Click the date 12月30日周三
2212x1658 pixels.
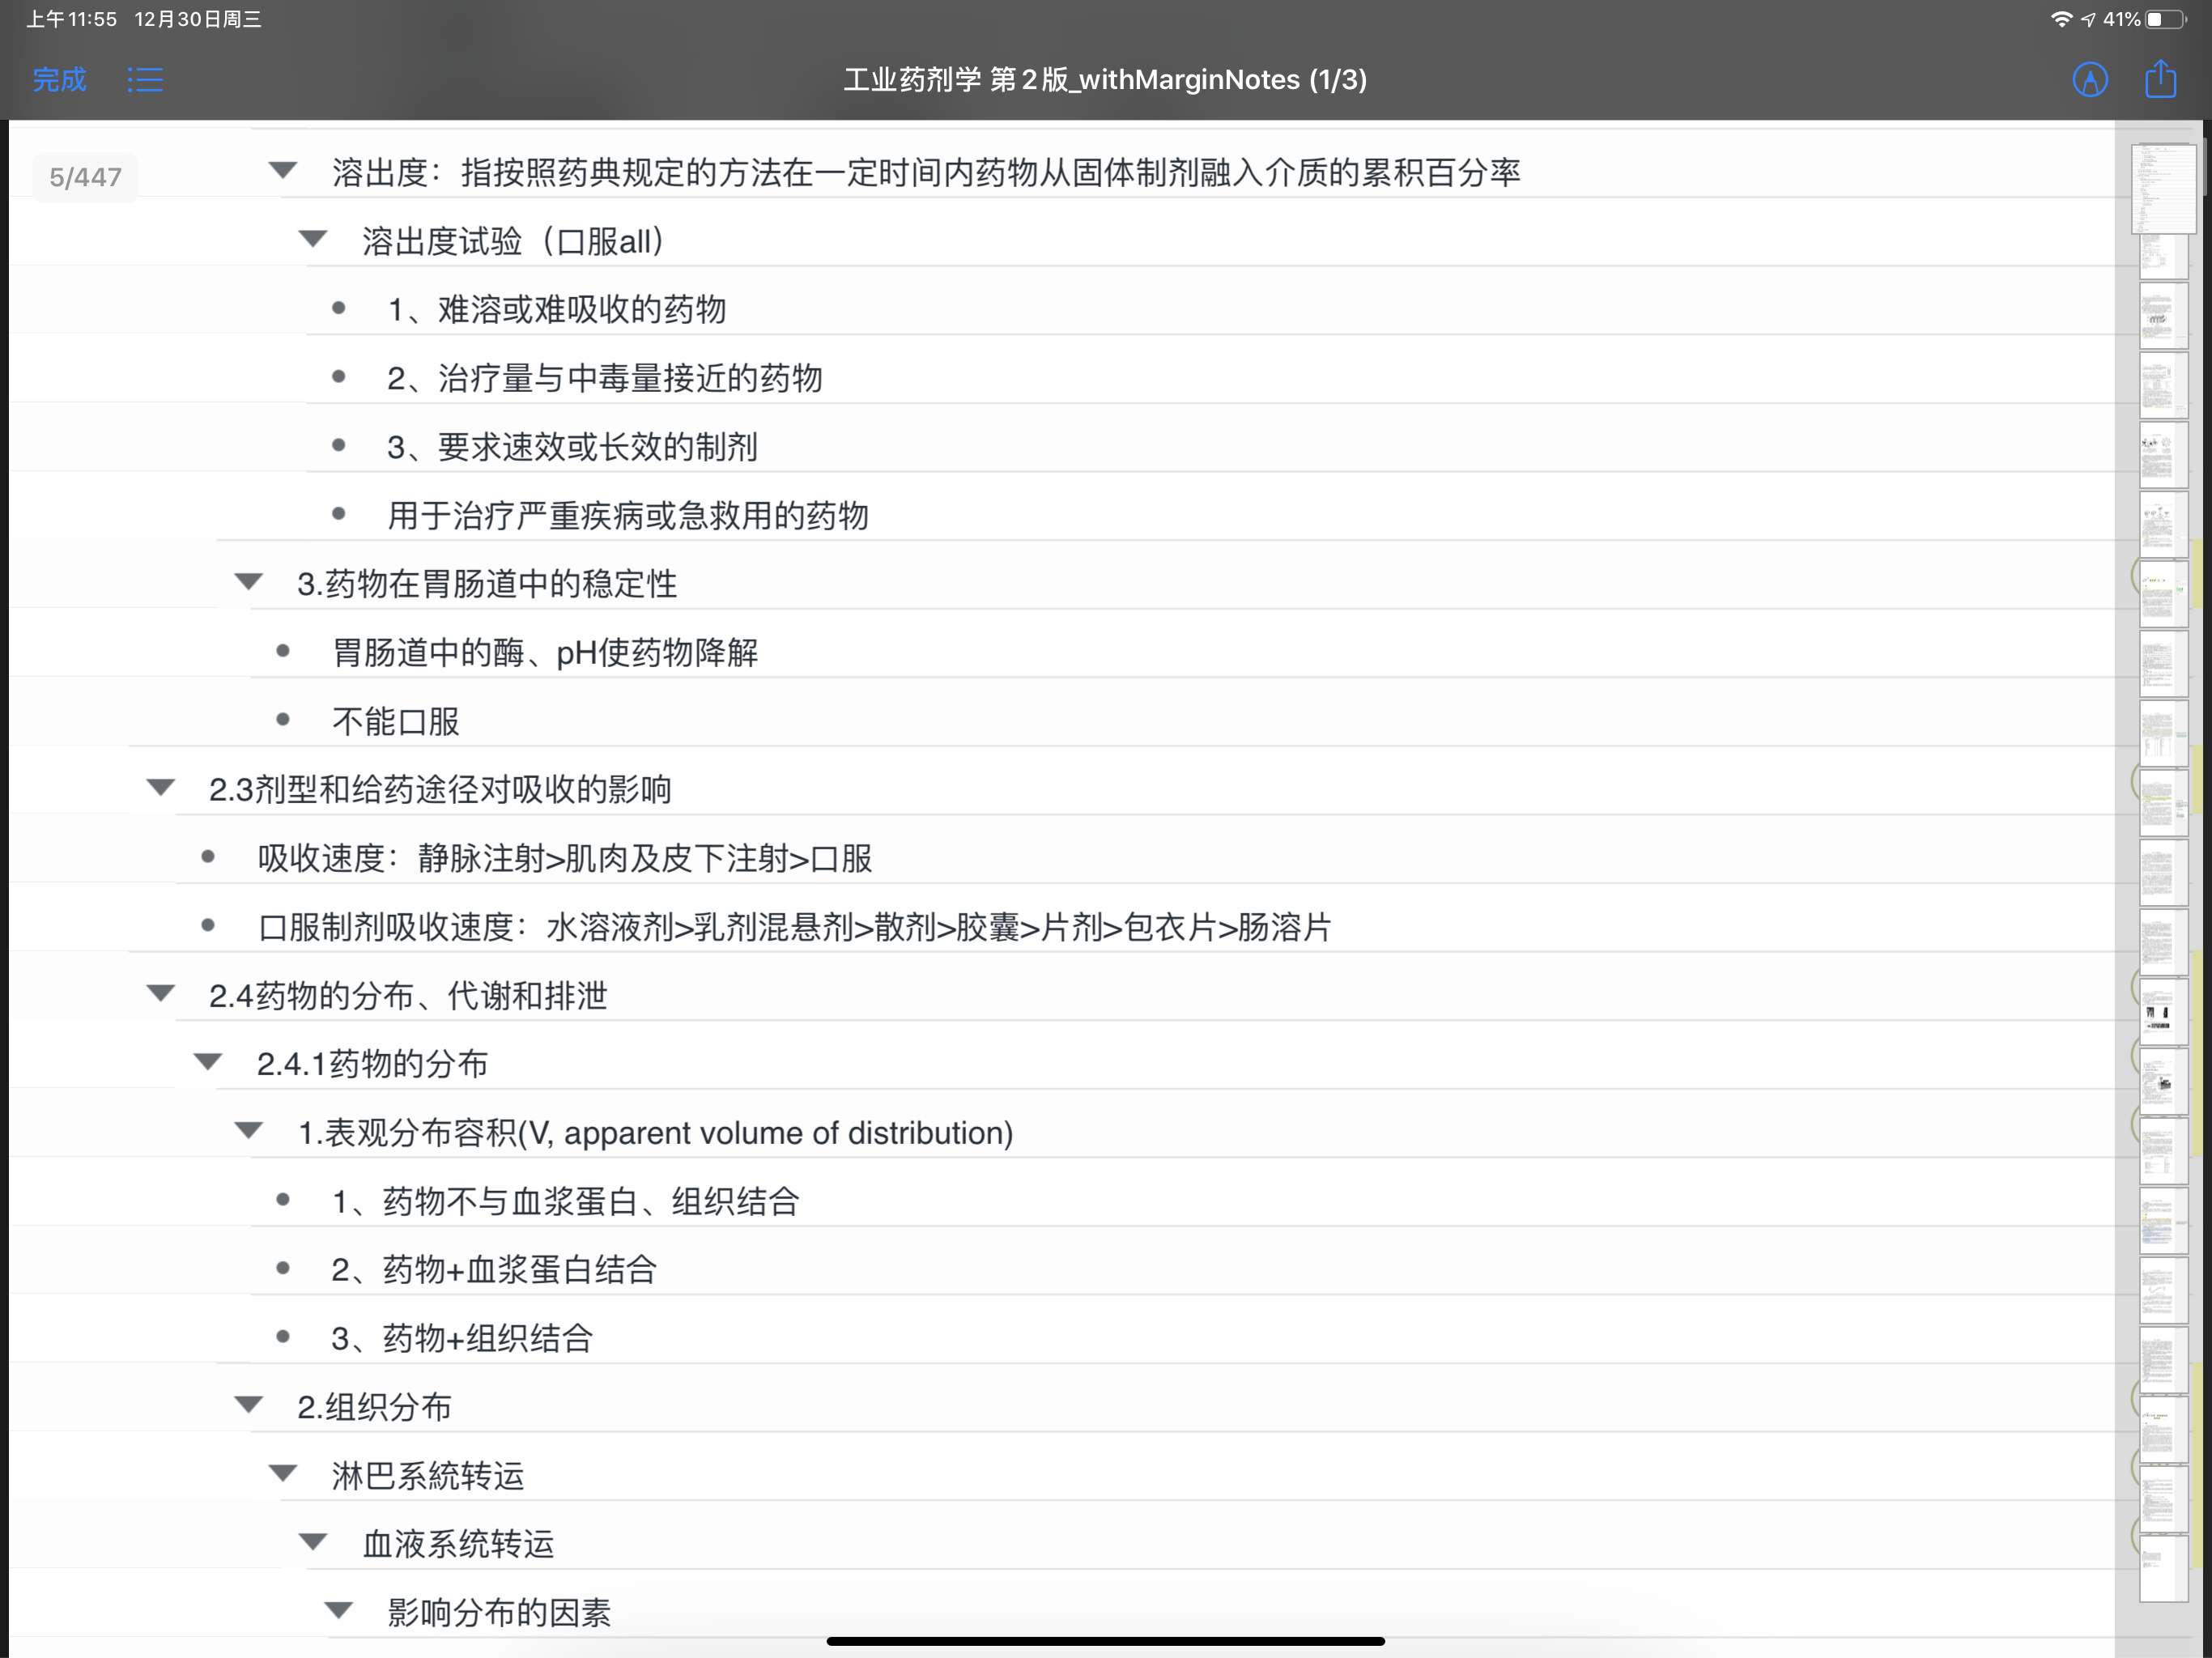point(198,19)
